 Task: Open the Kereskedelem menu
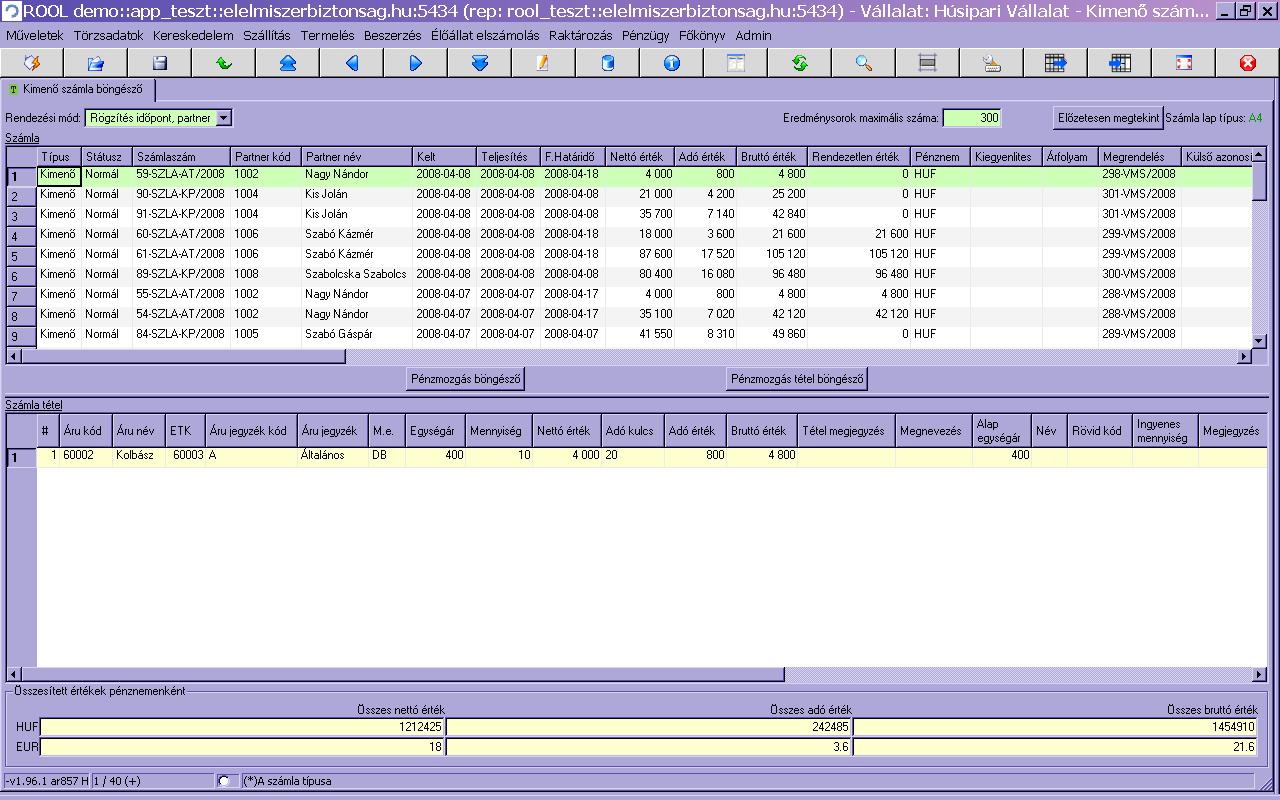193,35
